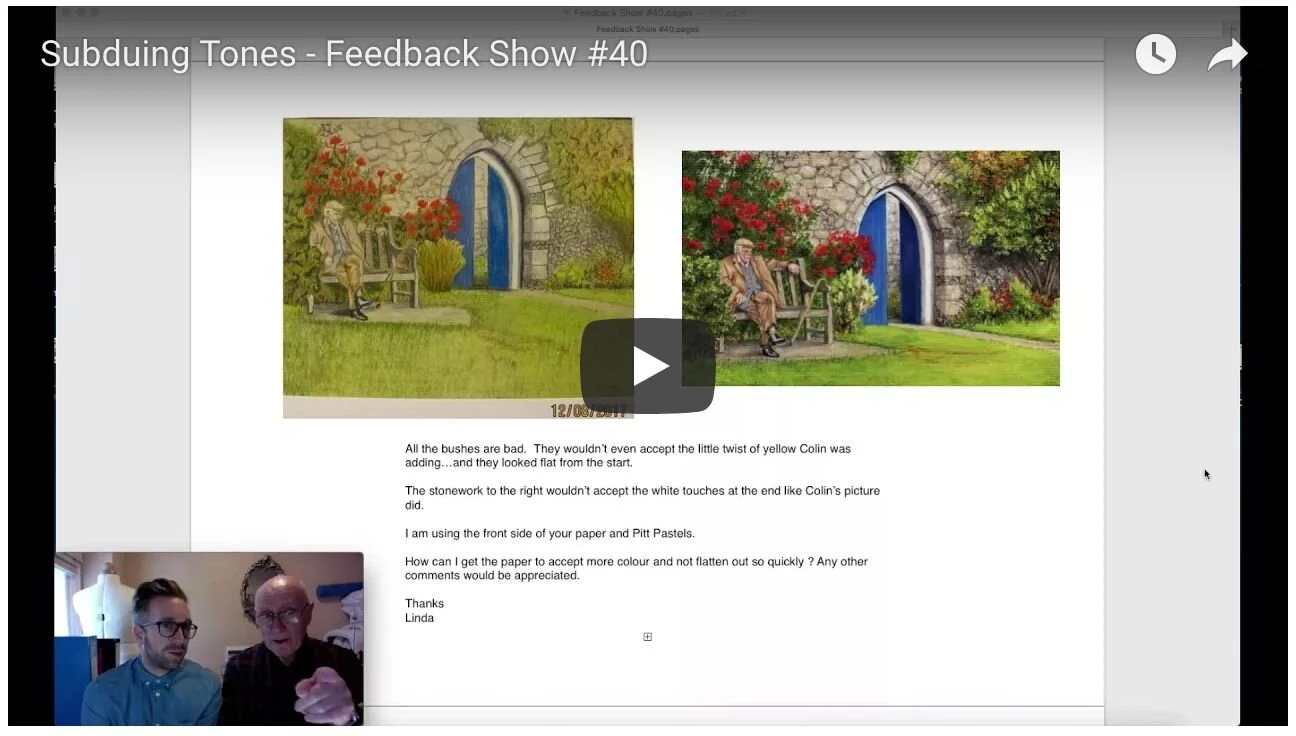1296x736 pixels.
Task: Click the Watch Later clock icon
Action: pyautogui.click(x=1156, y=54)
